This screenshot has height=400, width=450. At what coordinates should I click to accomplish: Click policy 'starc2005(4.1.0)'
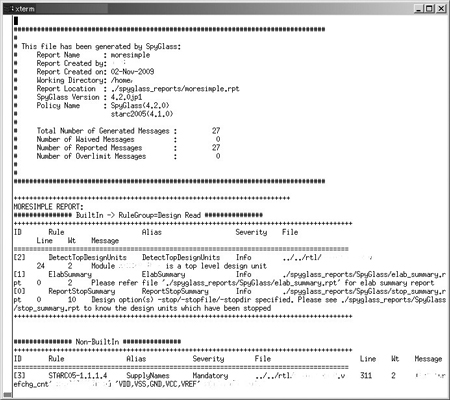[142, 114]
